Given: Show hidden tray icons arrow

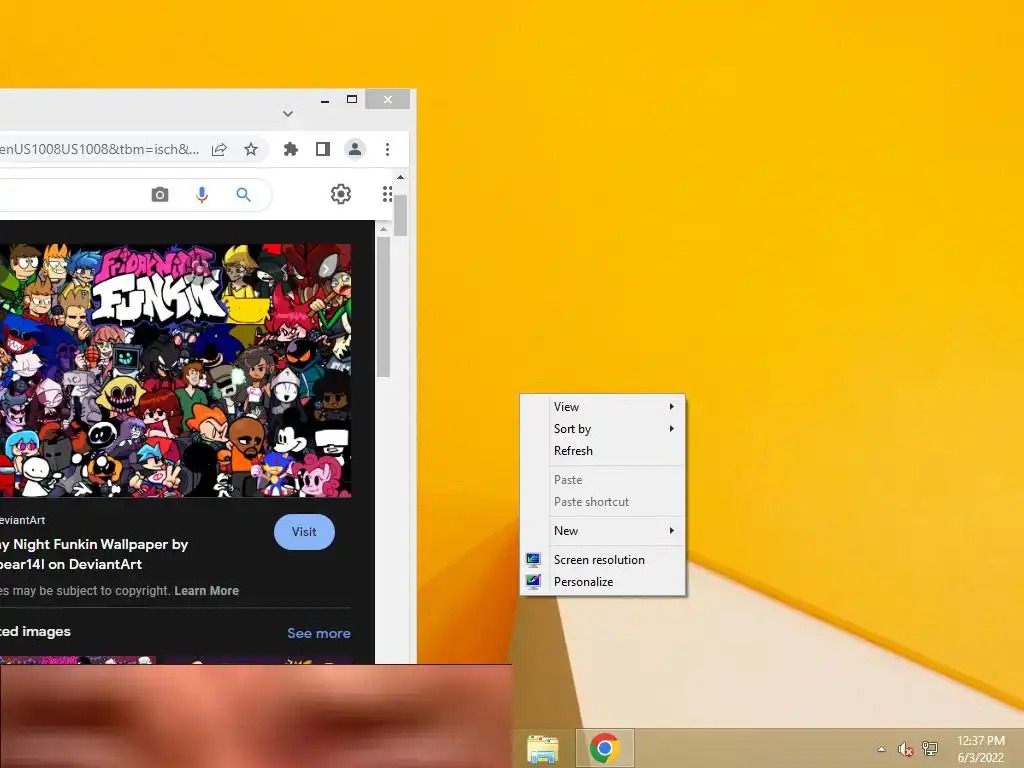Looking at the screenshot, I should [882, 749].
